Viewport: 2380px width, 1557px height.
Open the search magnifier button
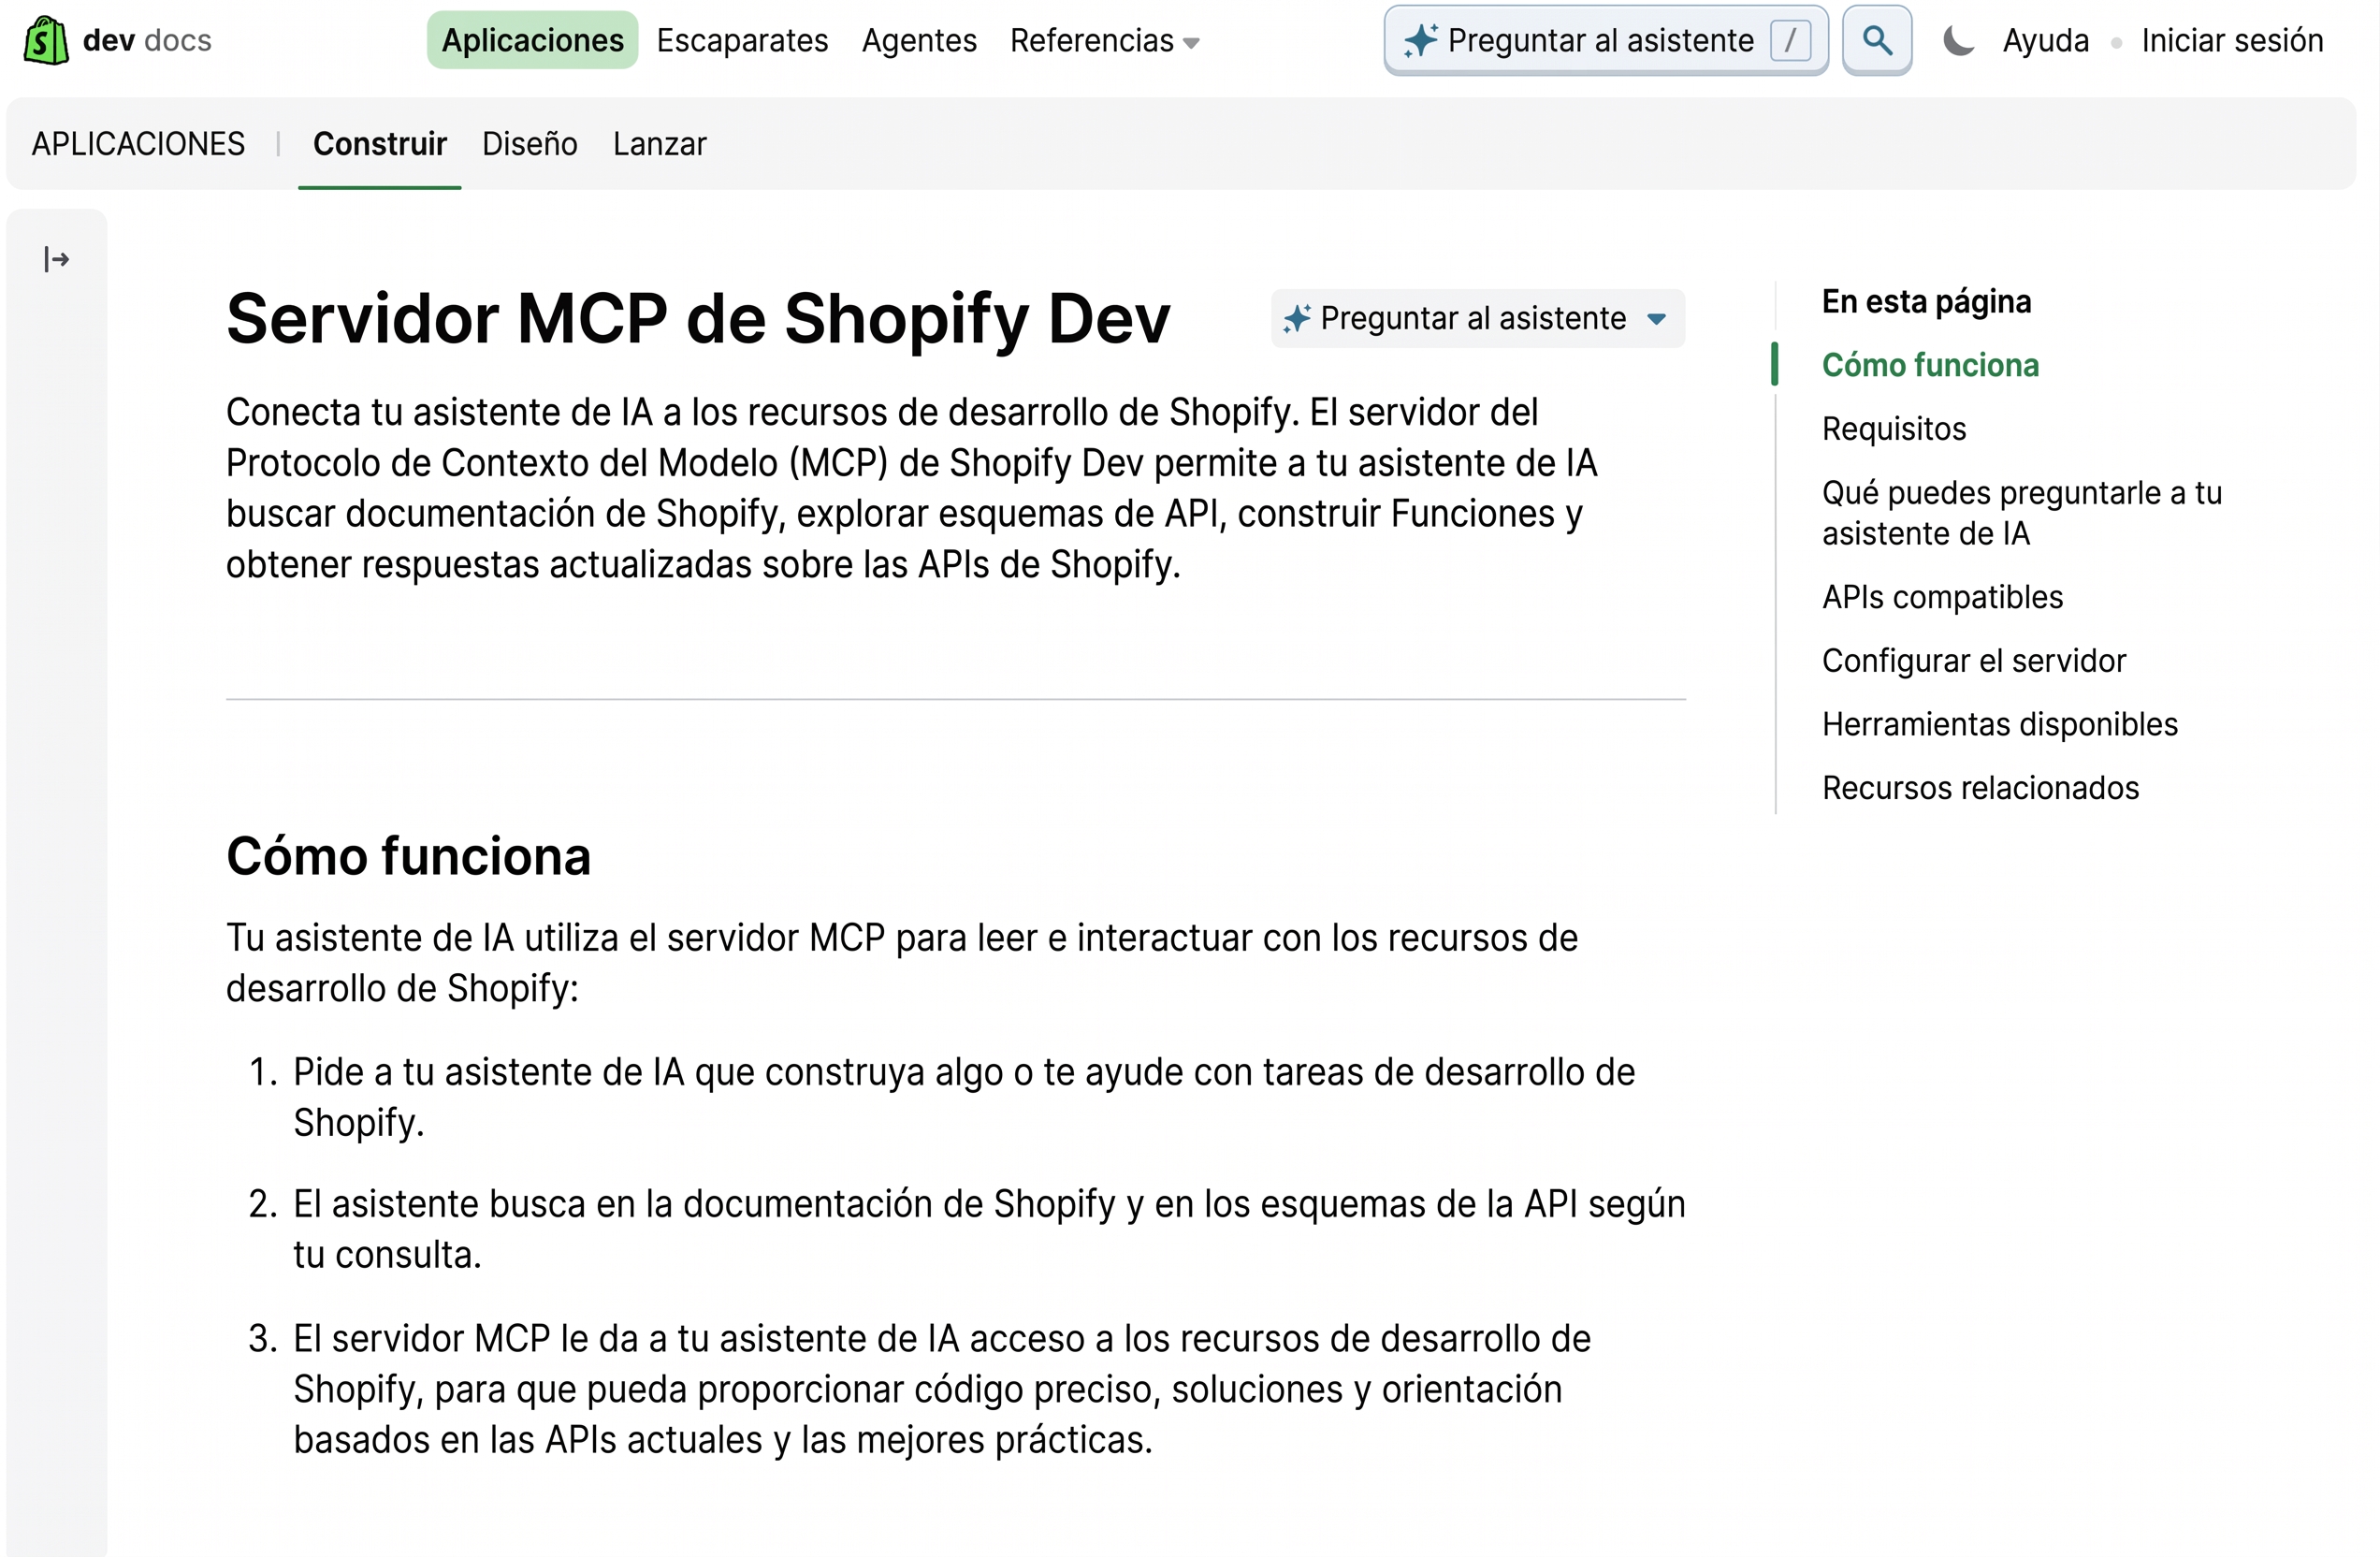(x=1877, y=40)
